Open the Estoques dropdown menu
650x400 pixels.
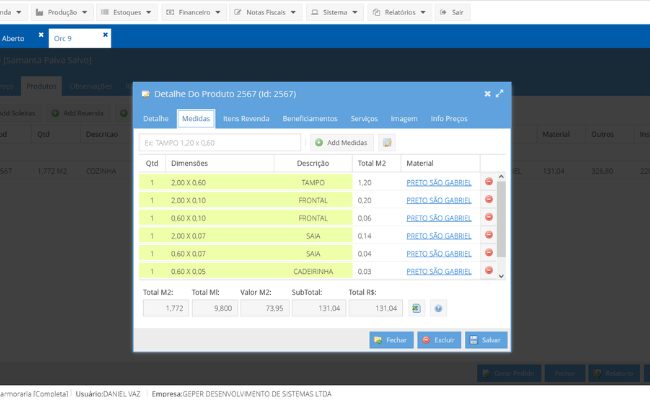(126, 12)
